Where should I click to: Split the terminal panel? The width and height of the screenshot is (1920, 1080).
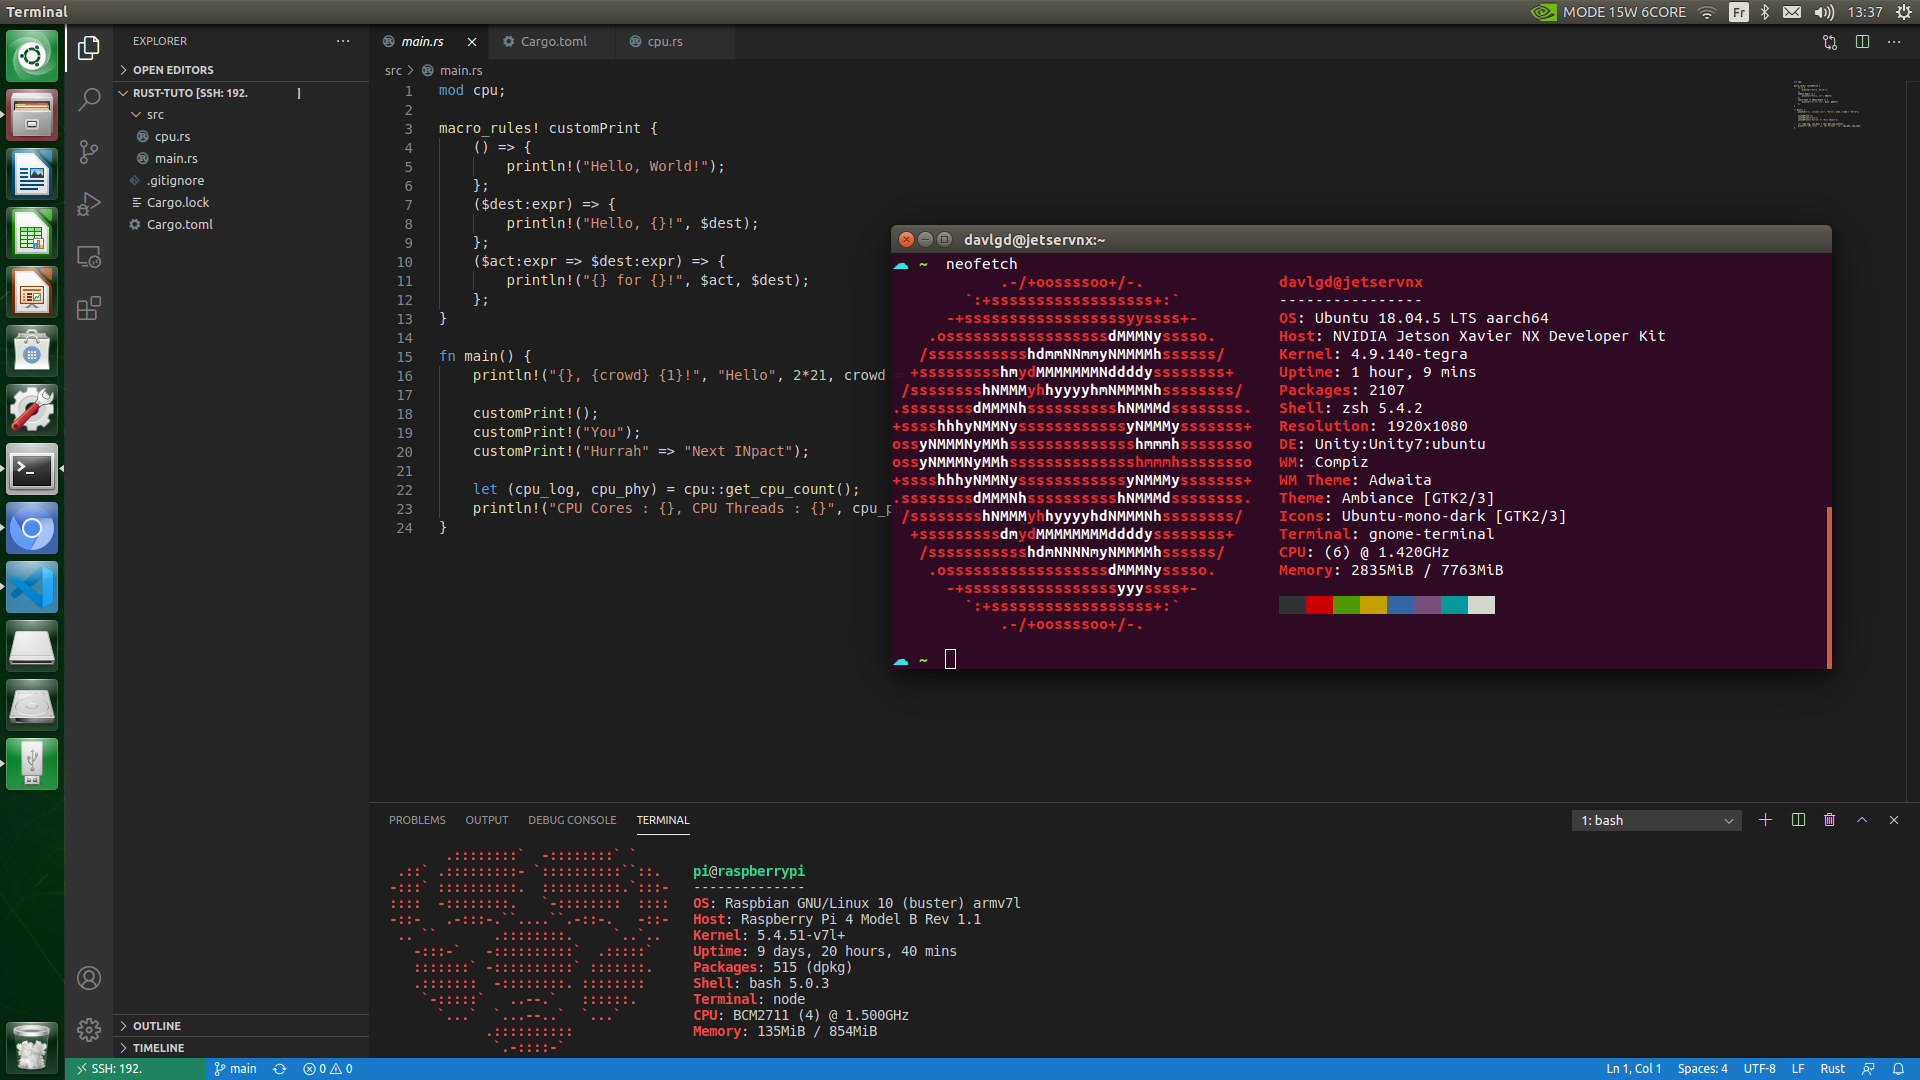tap(1798, 820)
